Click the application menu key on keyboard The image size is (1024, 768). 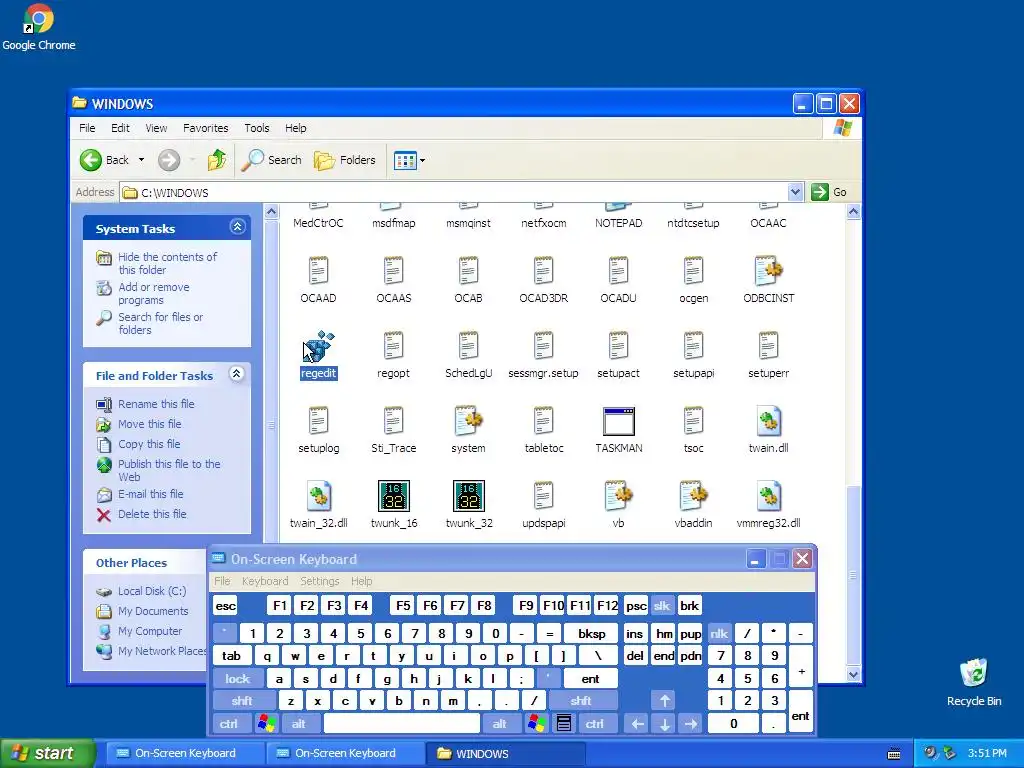(x=564, y=724)
